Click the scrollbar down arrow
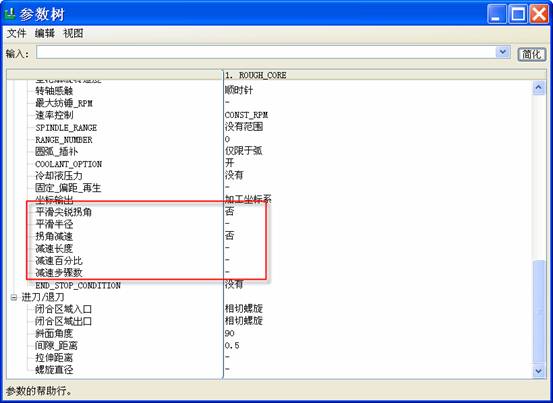The height and width of the screenshot is (403, 553). tap(539, 371)
